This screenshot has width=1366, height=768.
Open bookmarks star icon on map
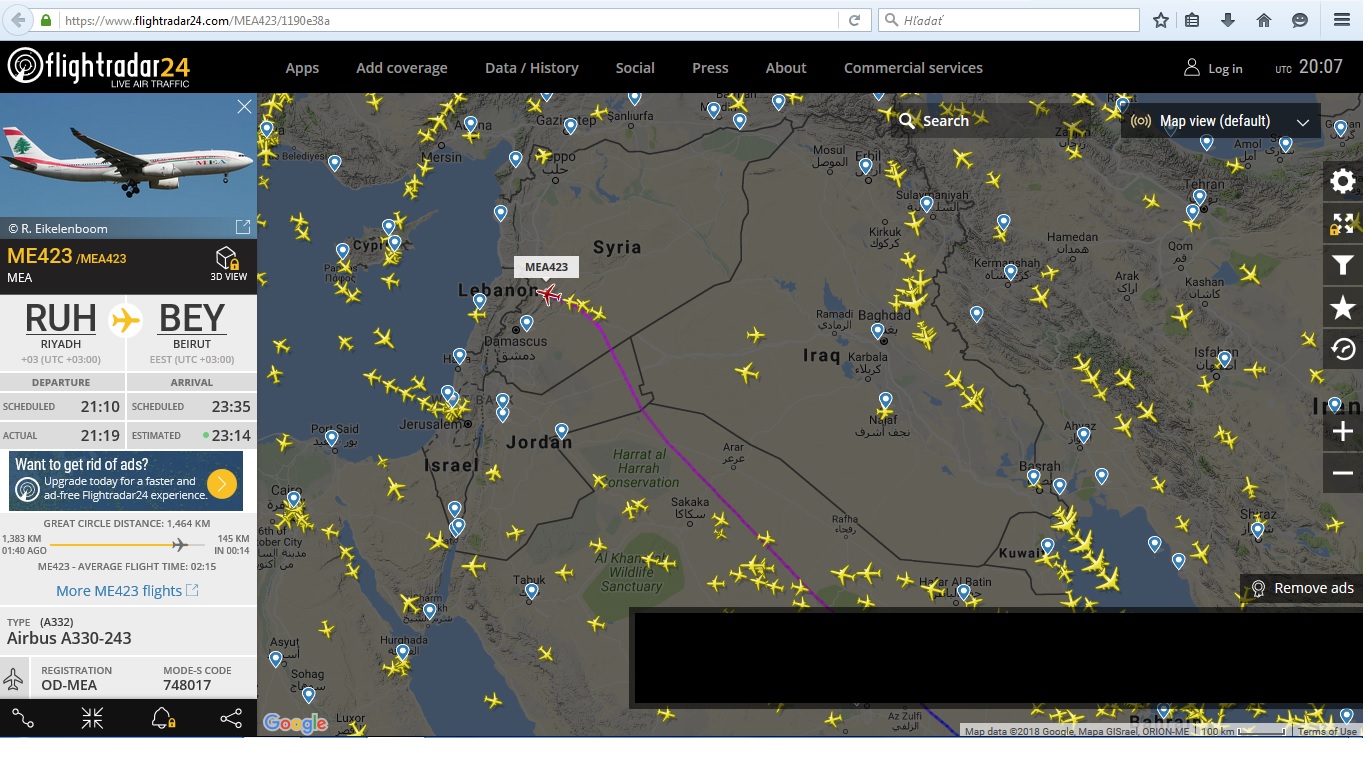coord(1343,307)
